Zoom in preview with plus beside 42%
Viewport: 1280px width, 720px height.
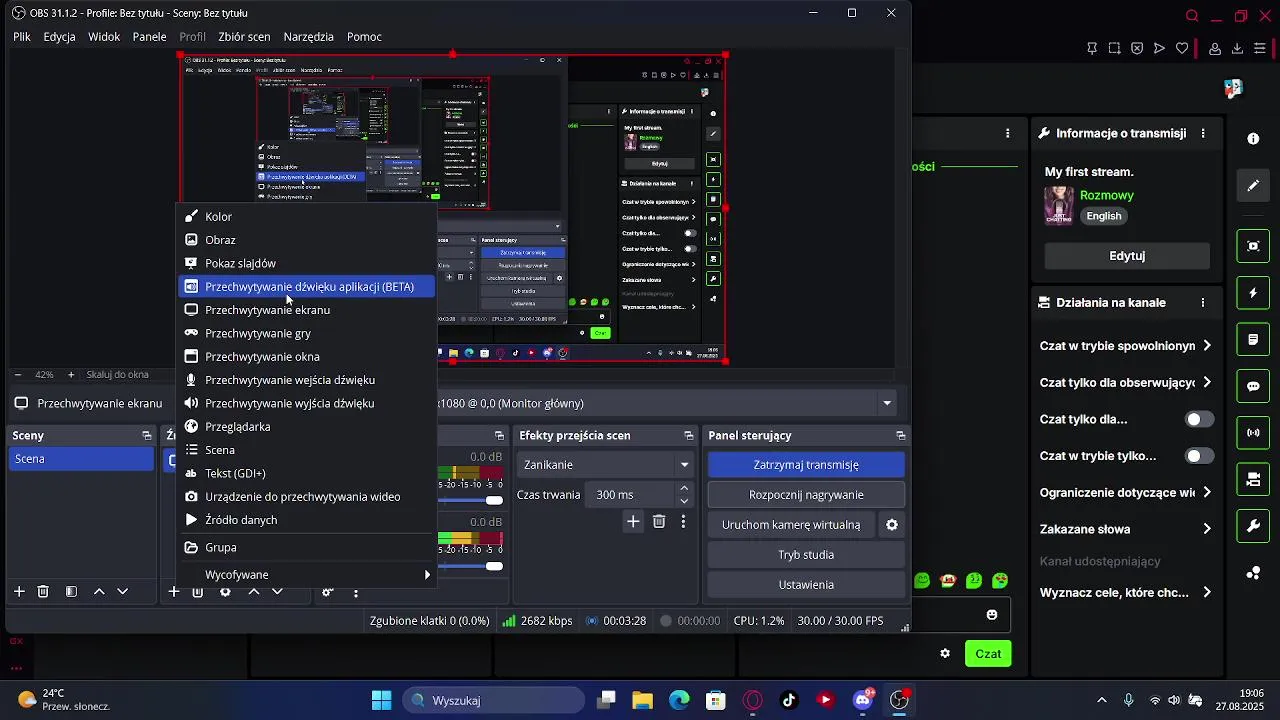coord(71,375)
